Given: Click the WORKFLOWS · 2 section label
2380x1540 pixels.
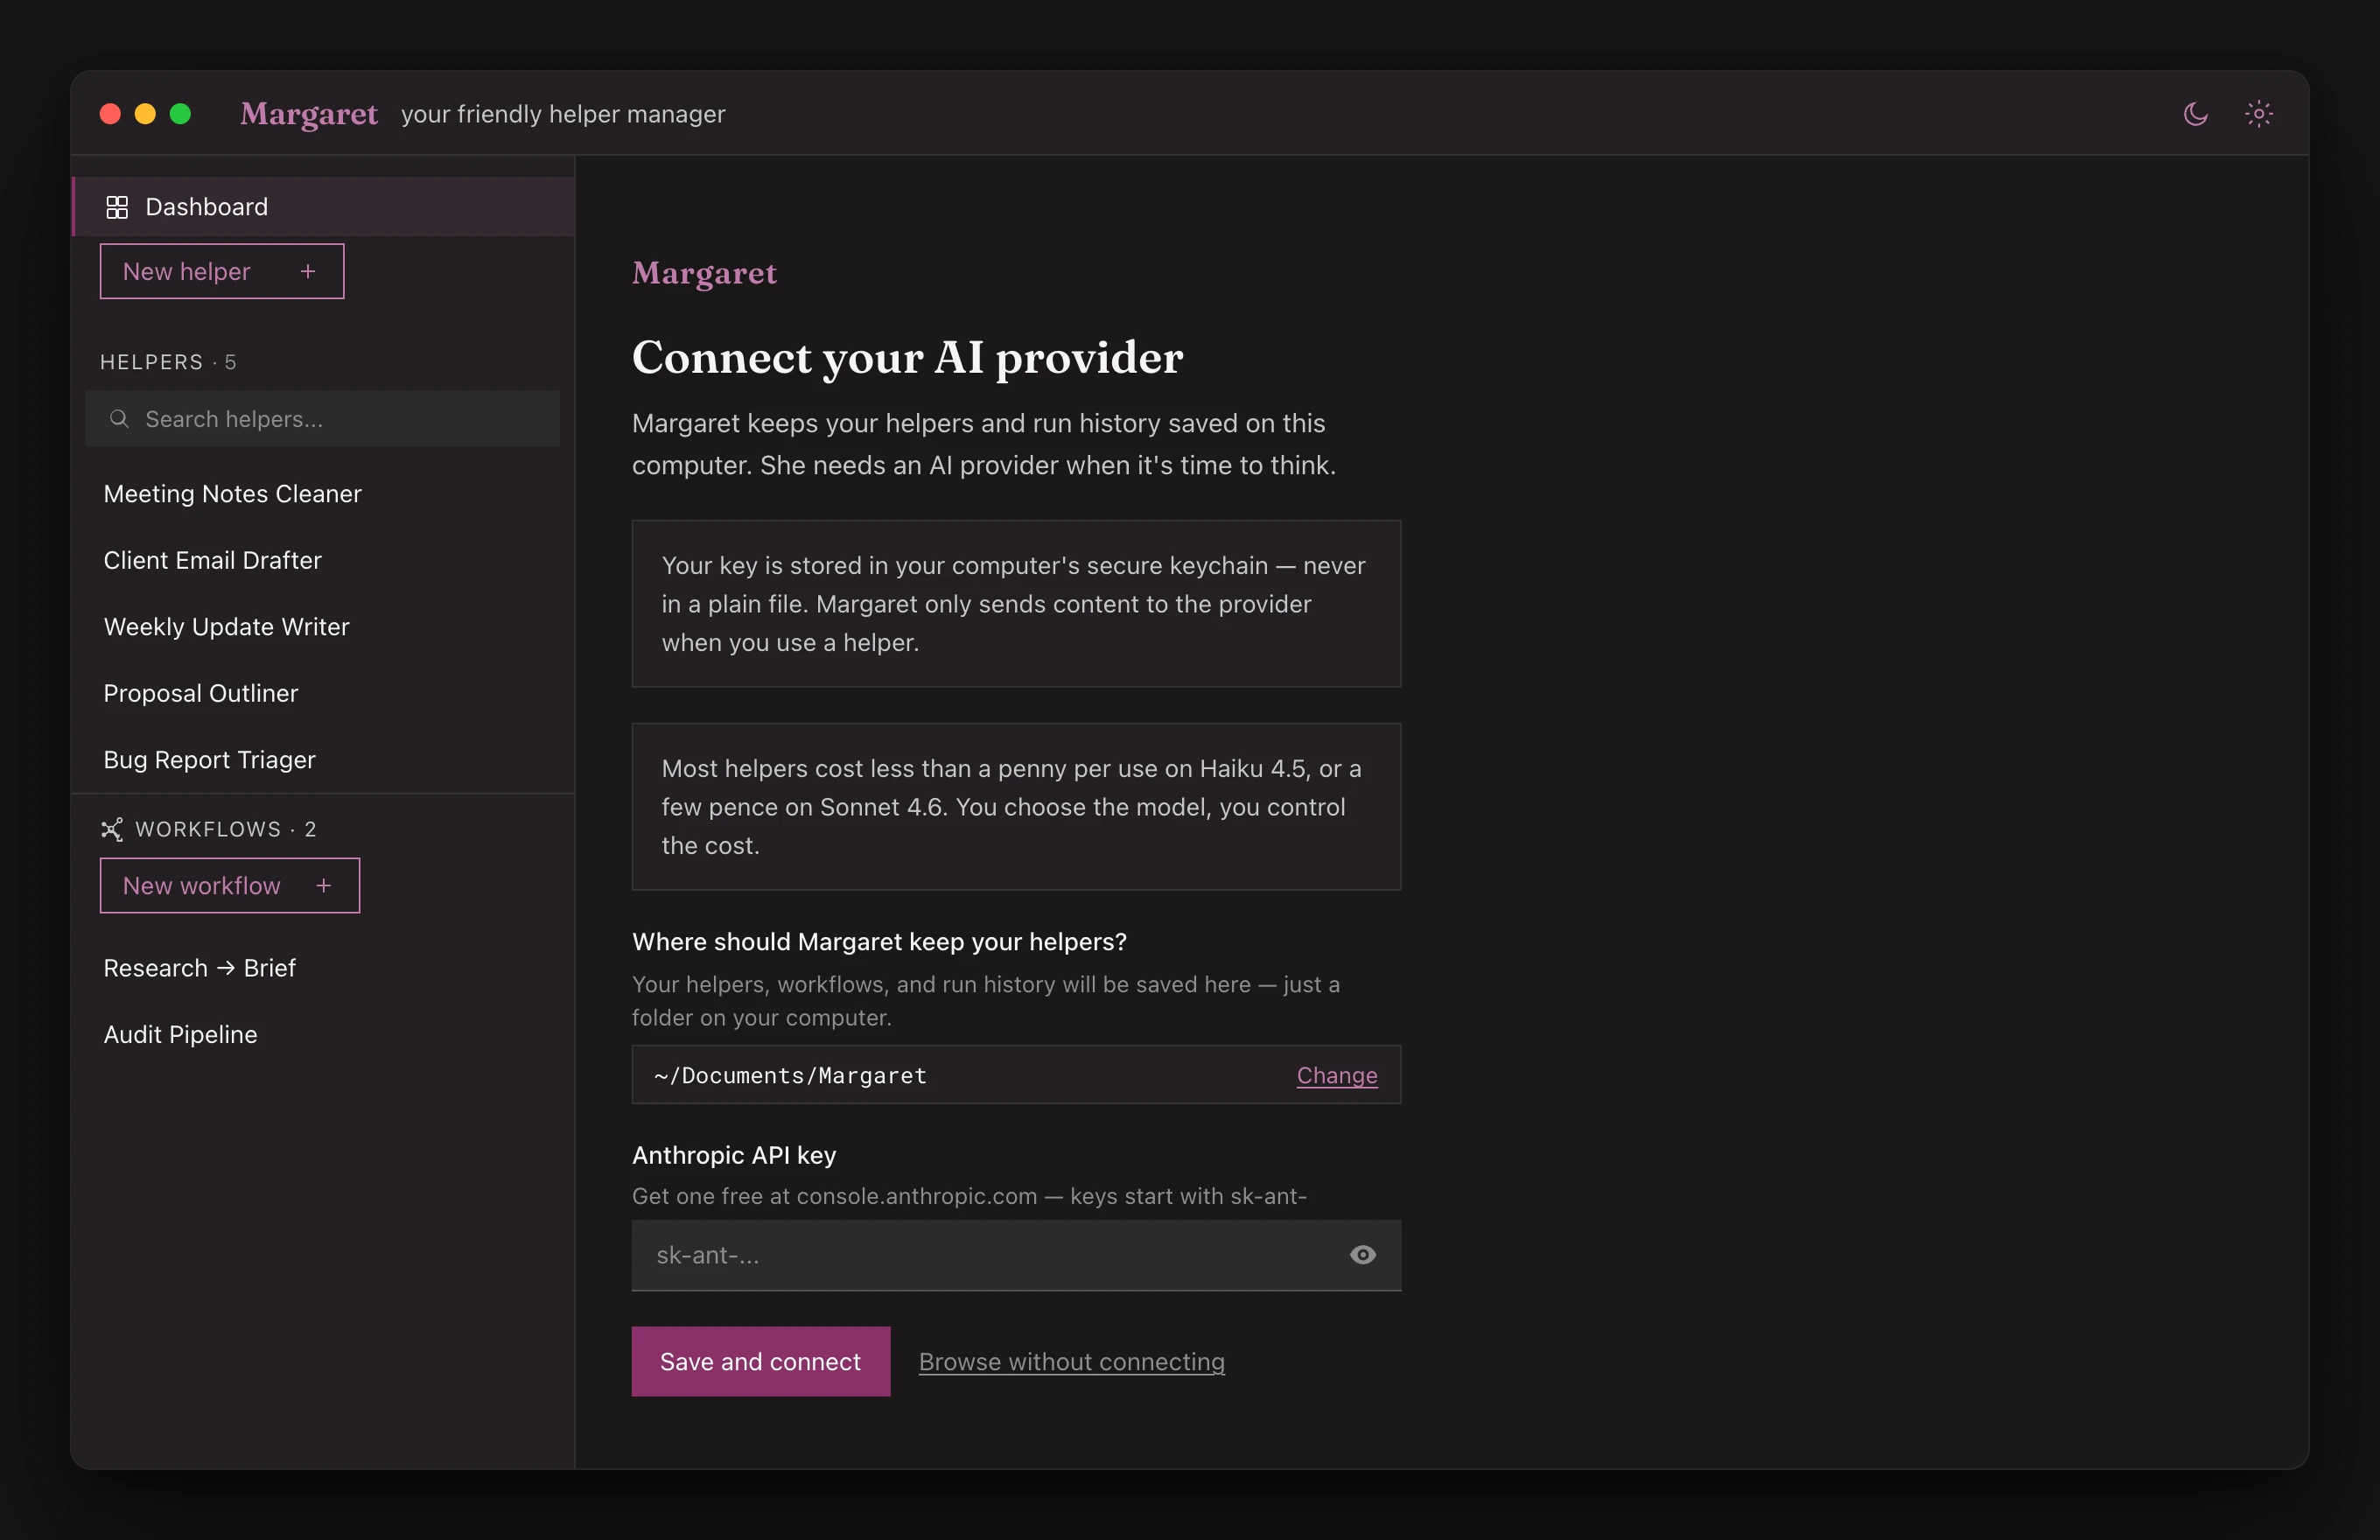Looking at the screenshot, I should point(226,829).
